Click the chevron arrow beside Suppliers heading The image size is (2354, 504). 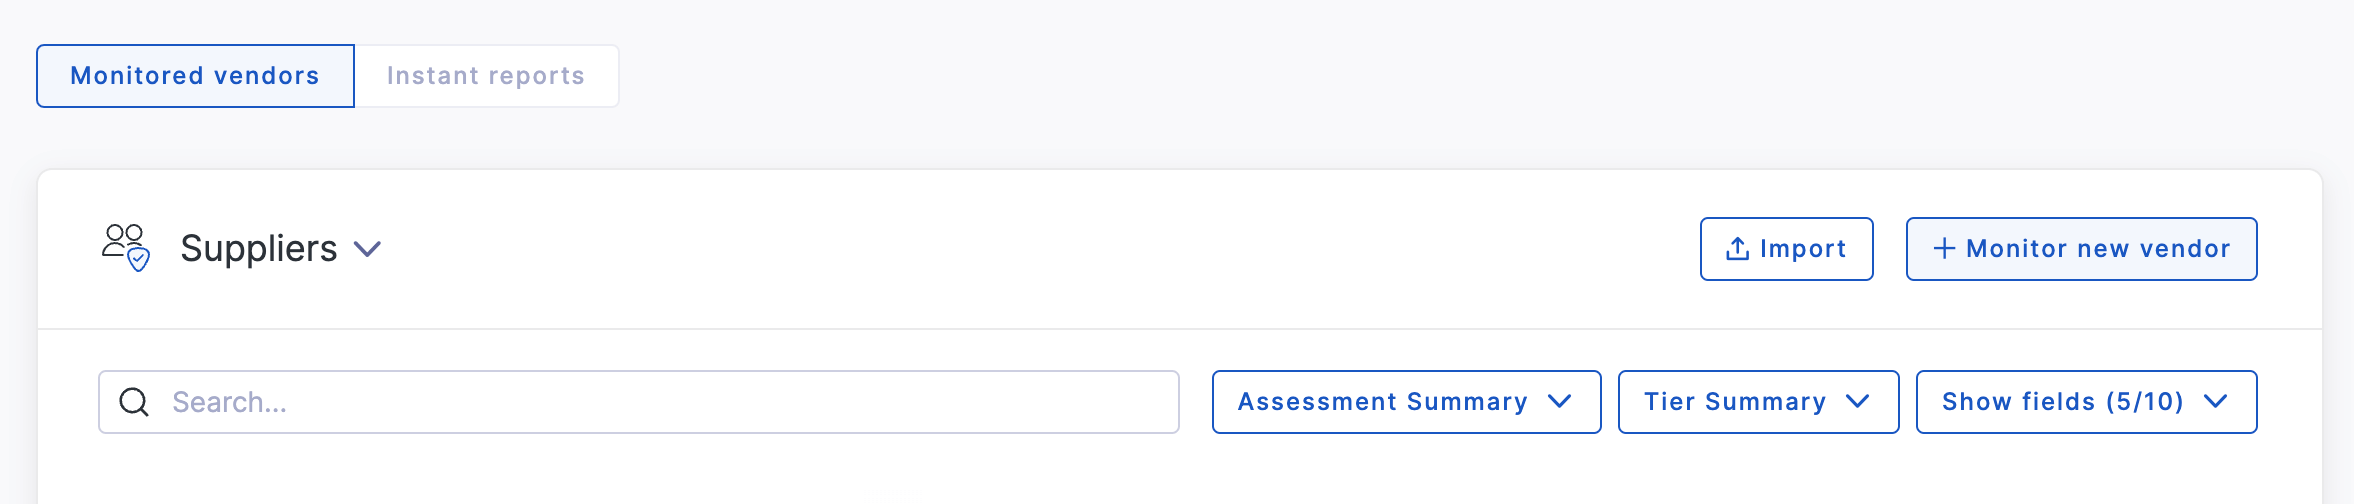click(x=368, y=249)
